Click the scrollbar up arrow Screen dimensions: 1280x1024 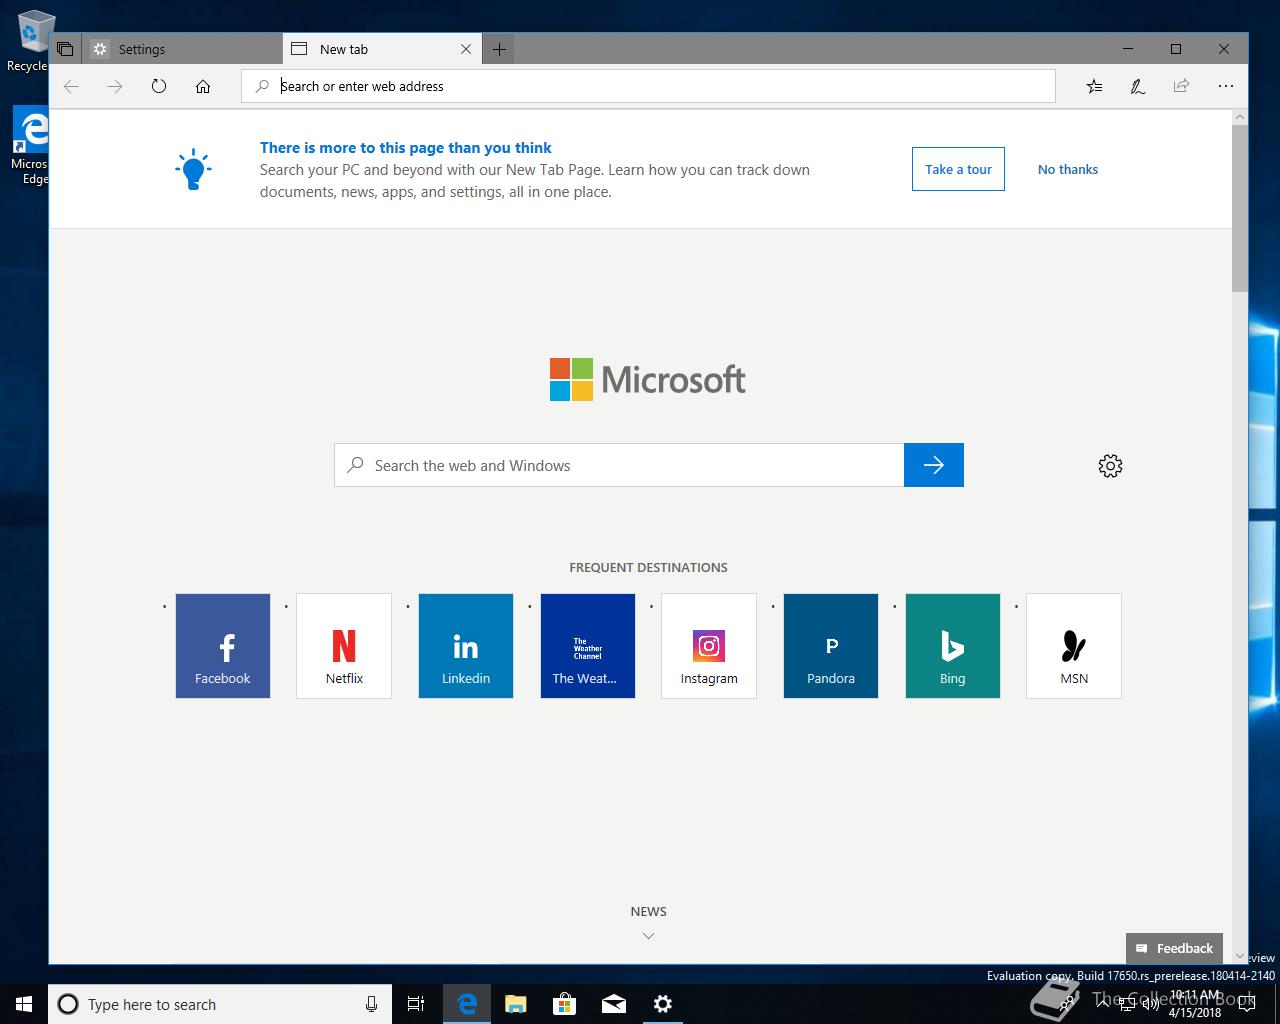pyautogui.click(x=1240, y=117)
